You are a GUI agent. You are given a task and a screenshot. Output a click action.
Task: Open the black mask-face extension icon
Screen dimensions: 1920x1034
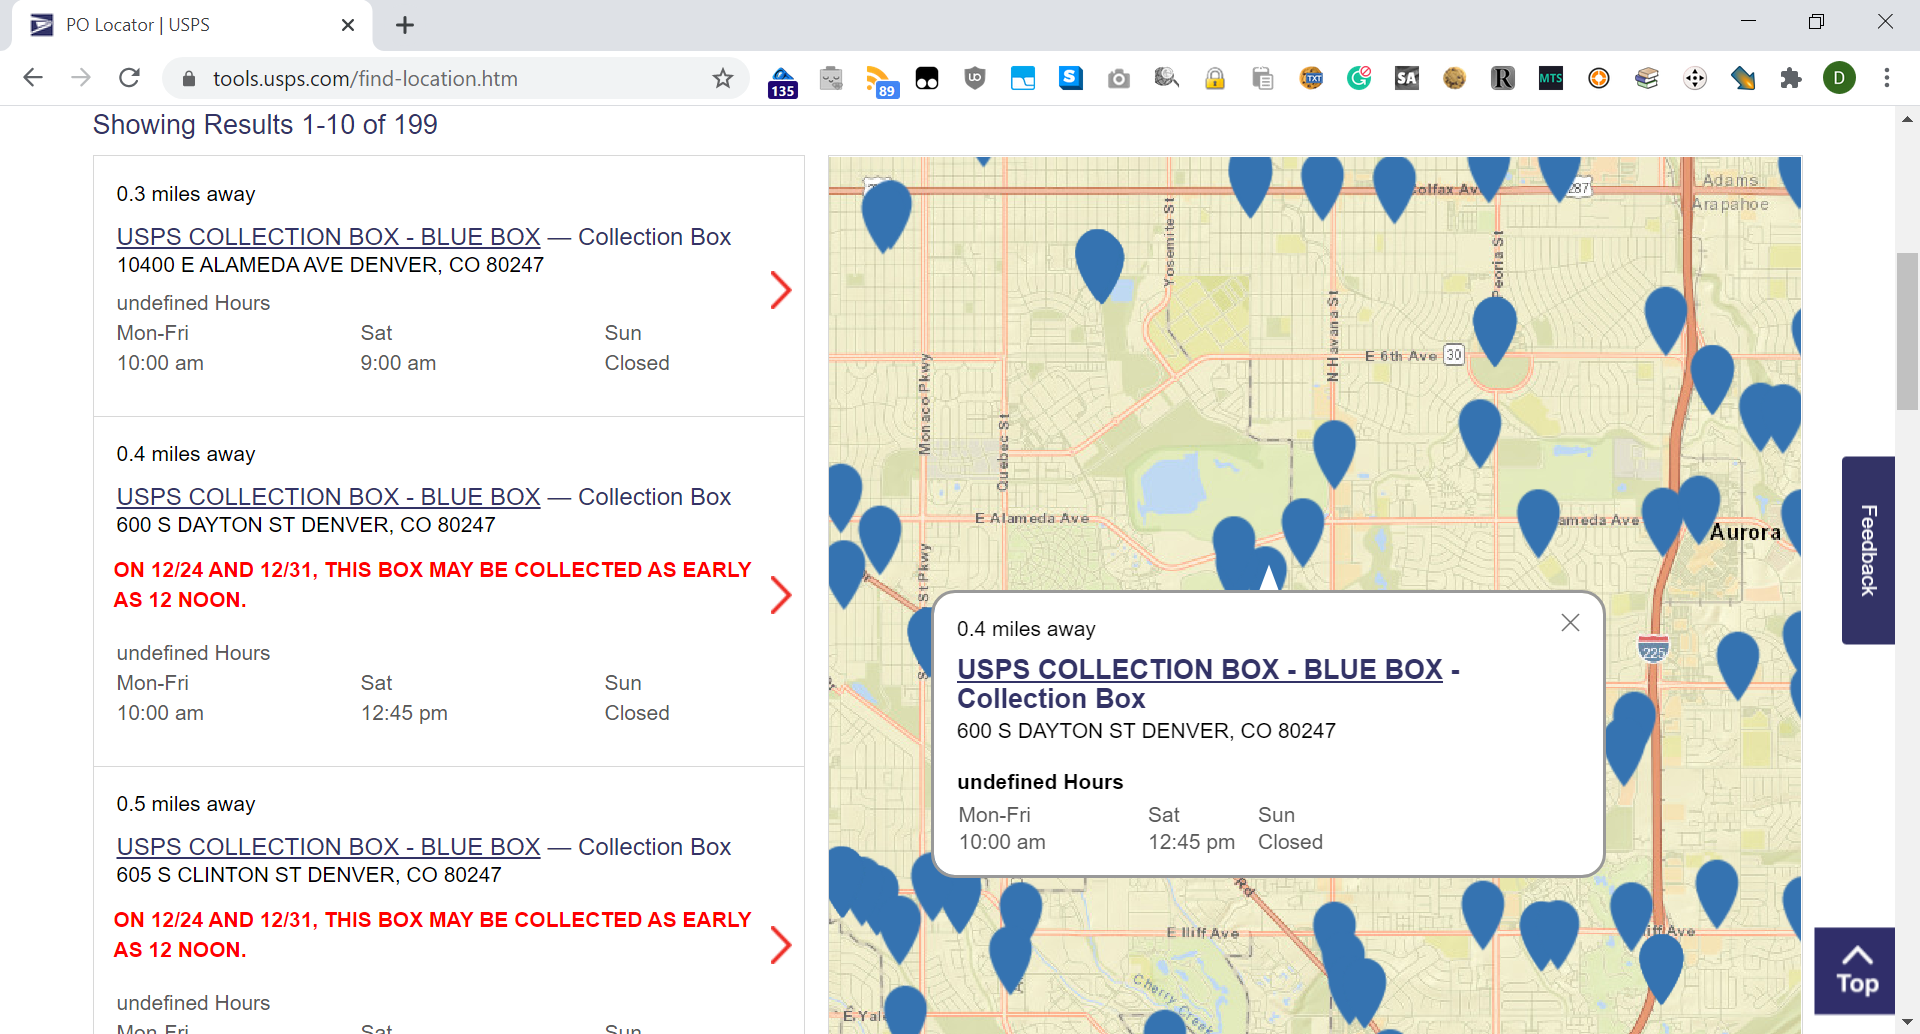927,78
